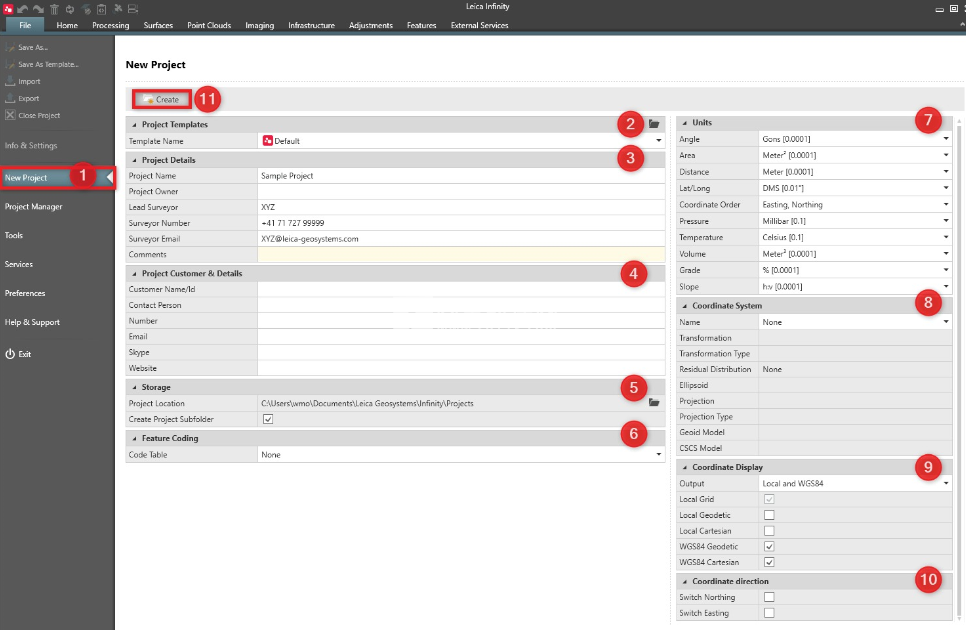966x630 pixels.
Task: Collapse the Storage section
Action: pyautogui.click(x=134, y=387)
